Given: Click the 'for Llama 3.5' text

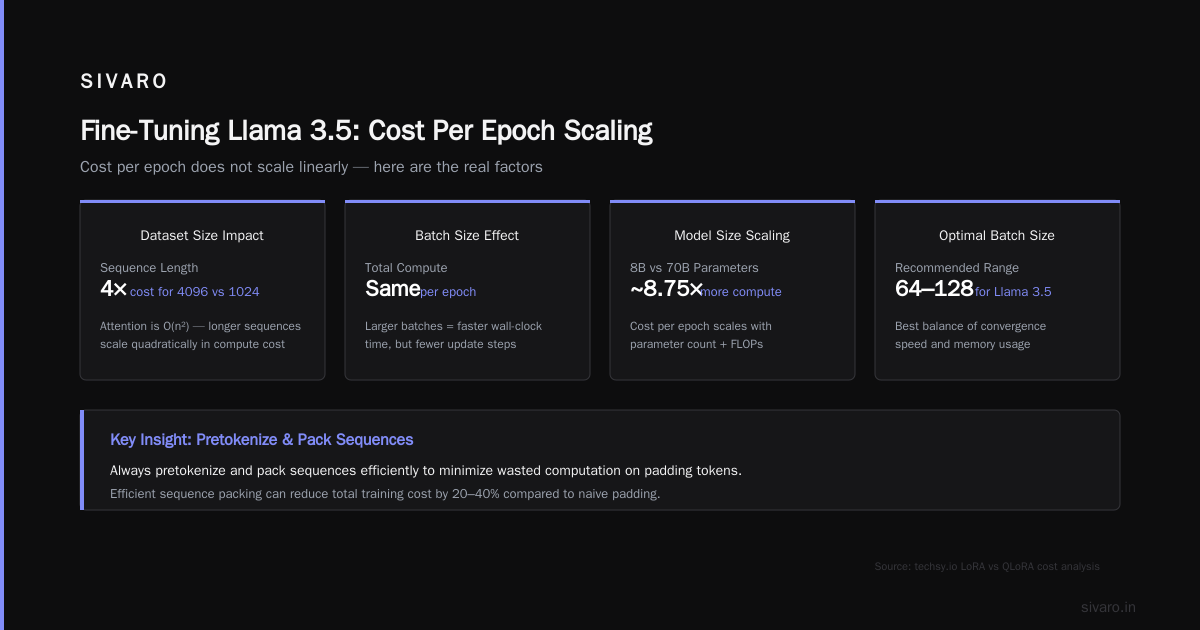Looking at the screenshot, I should coord(1013,292).
